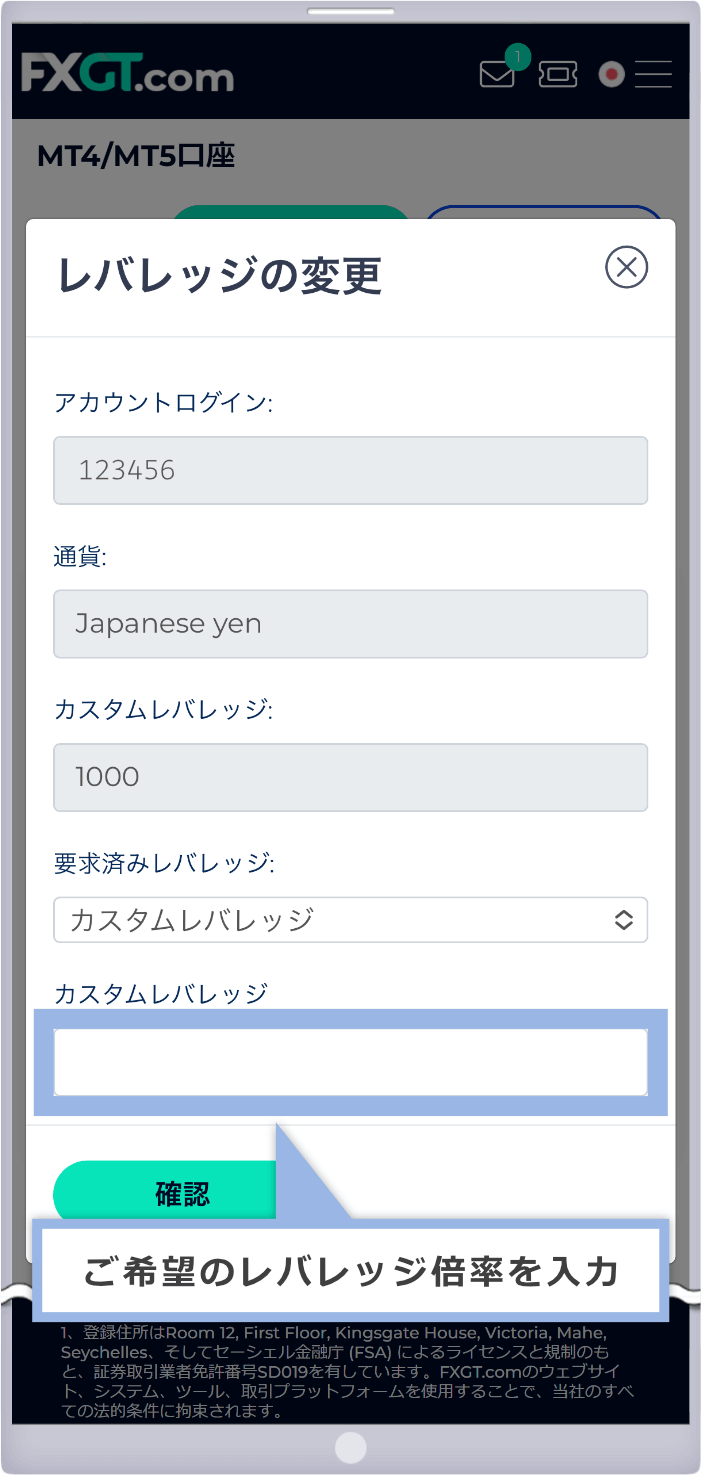The height and width of the screenshot is (1475, 701).
Task: Click the highlighted custom leverage input field
Action: (x=351, y=1062)
